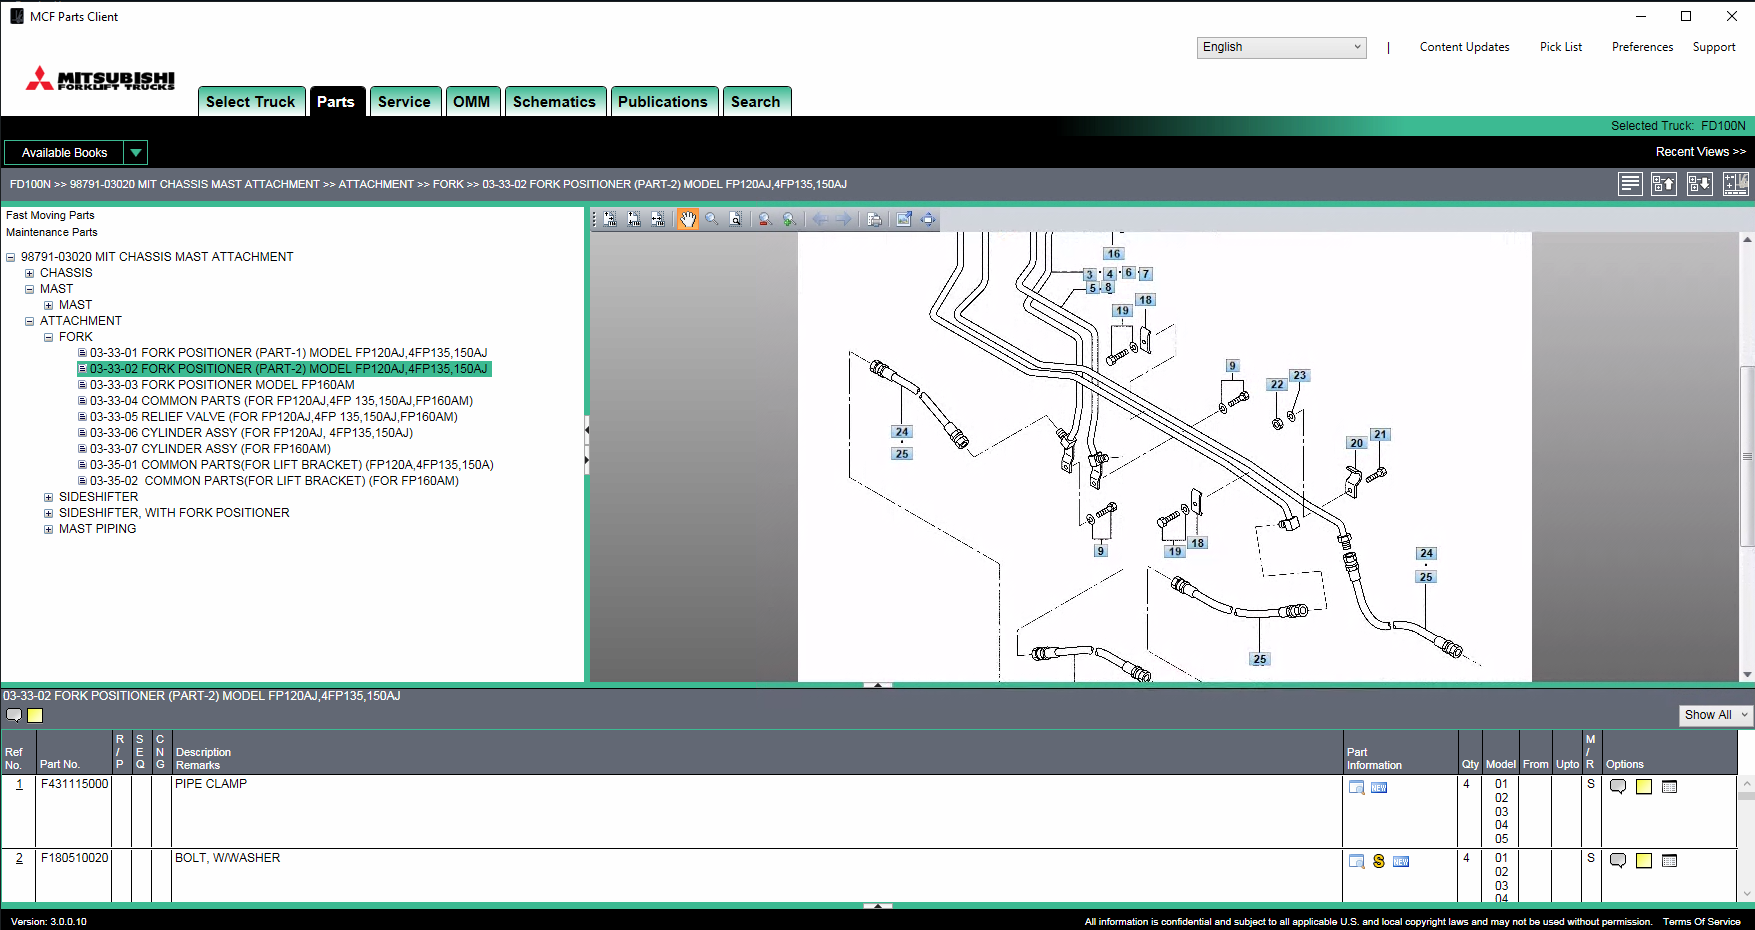Click comment bubble icon above parts table
The width and height of the screenshot is (1755, 930).
pyautogui.click(x=14, y=715)
